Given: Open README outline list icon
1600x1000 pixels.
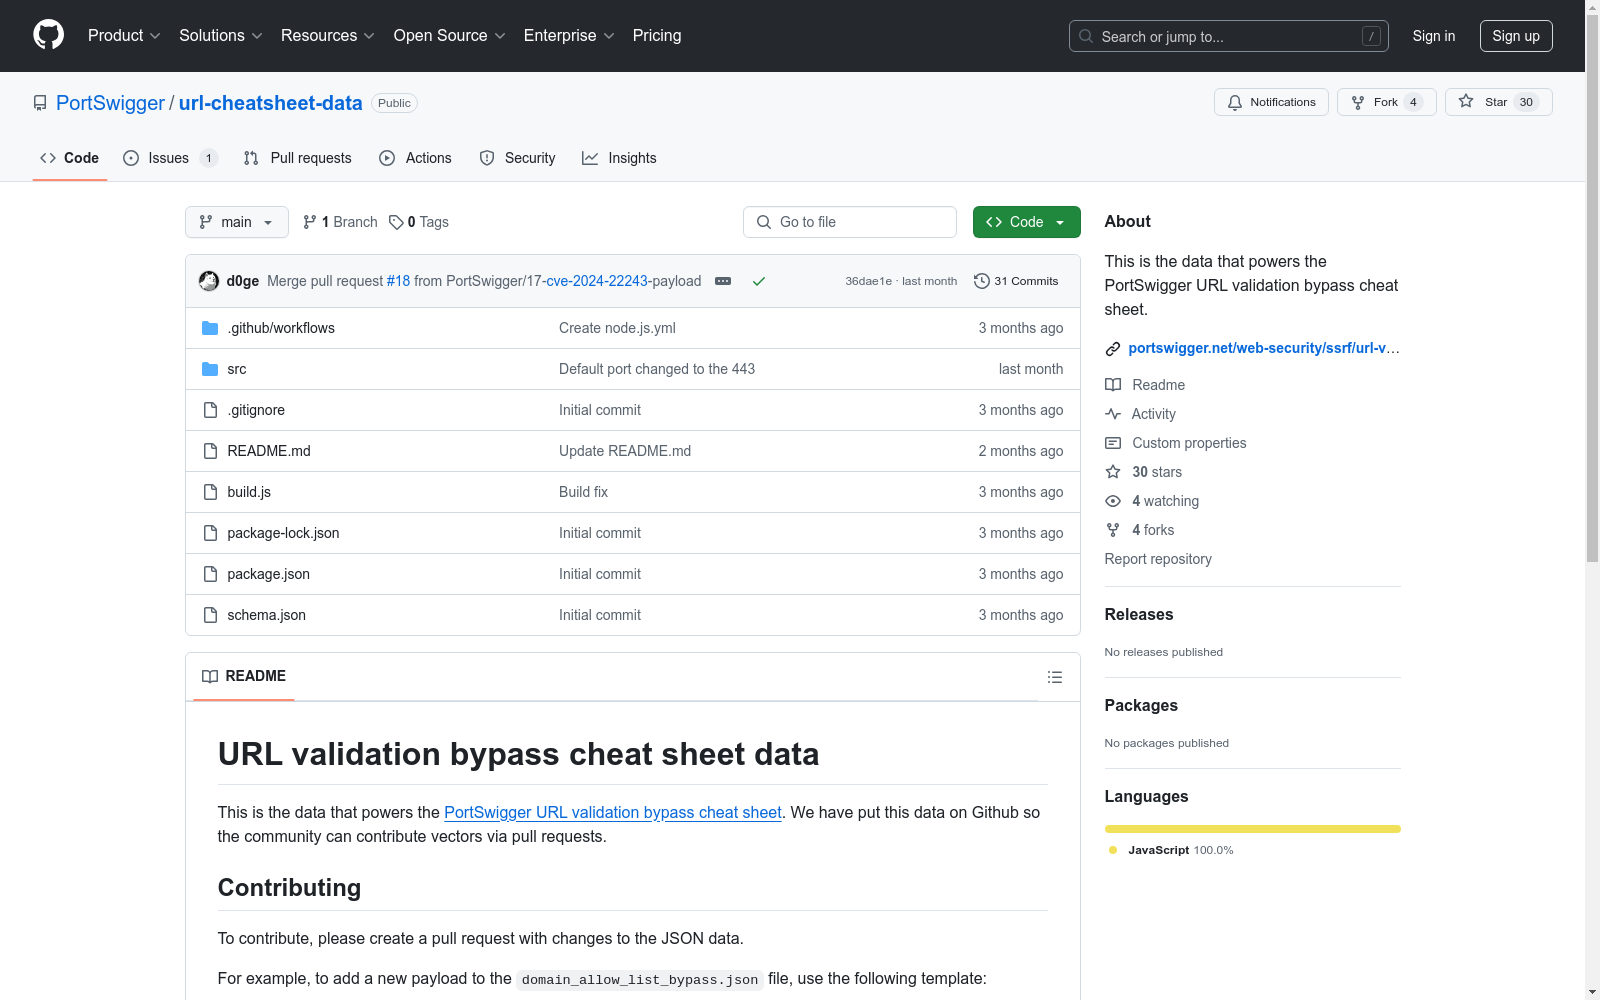Looking at the screenshot, I should pyautogui.click(x=1055, y=677).
